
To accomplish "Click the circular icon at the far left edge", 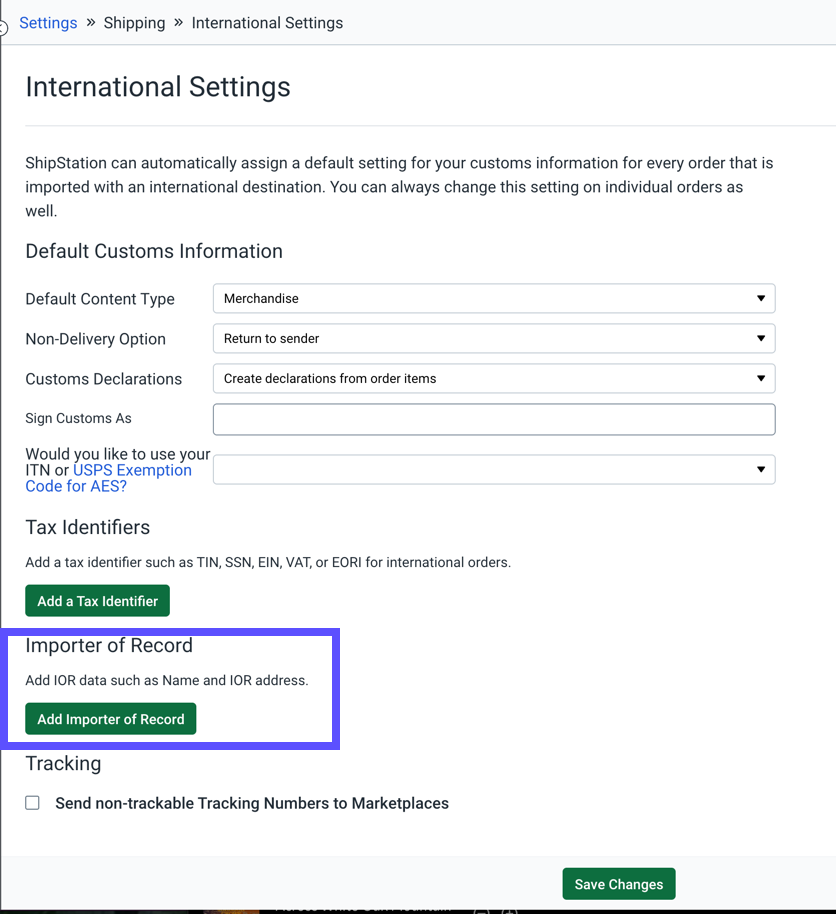I will click(4, 30).
